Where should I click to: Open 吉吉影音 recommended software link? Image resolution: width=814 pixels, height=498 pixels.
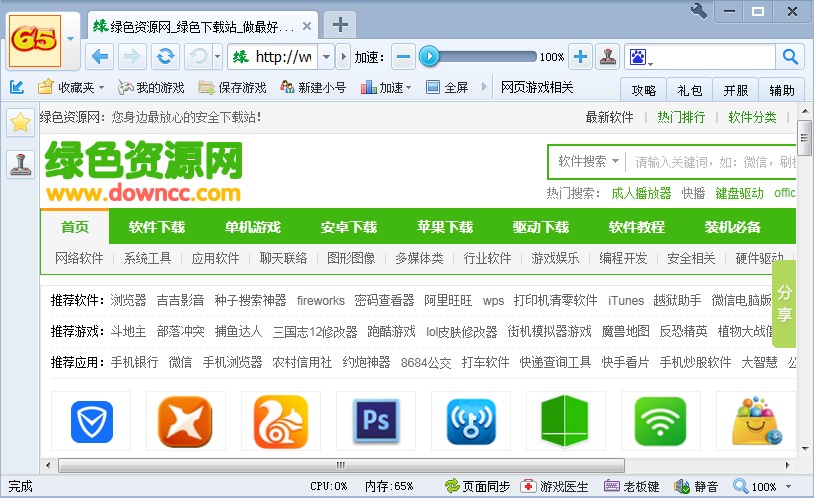[x=180, y=300]
